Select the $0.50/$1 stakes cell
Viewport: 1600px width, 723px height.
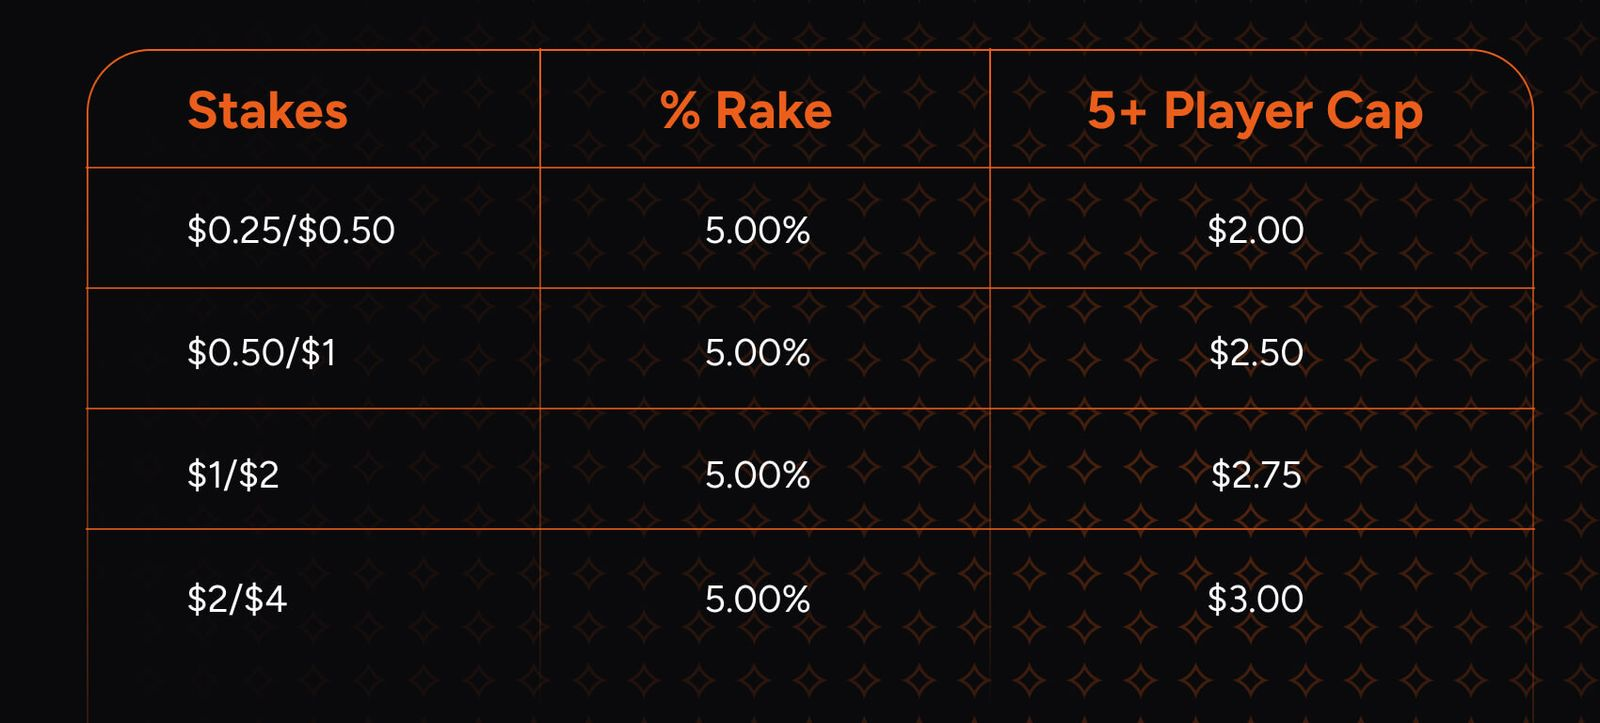[262, 352]
